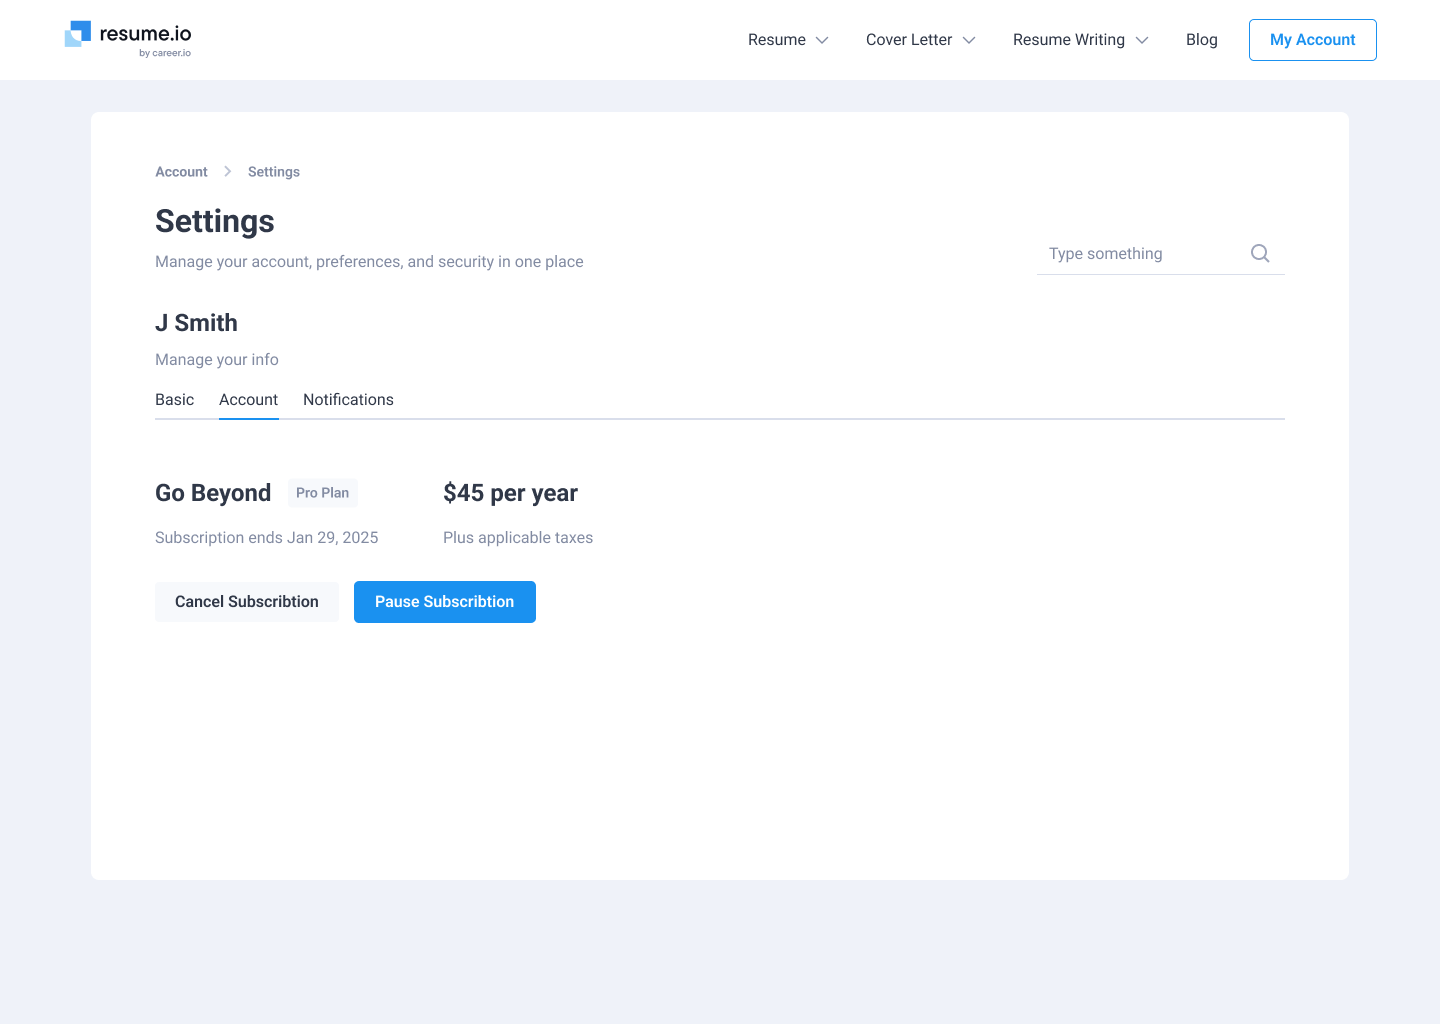Click the Pro Plan badge
The height and width of the screenshot is (1024, 1440).
click(322, 493)
